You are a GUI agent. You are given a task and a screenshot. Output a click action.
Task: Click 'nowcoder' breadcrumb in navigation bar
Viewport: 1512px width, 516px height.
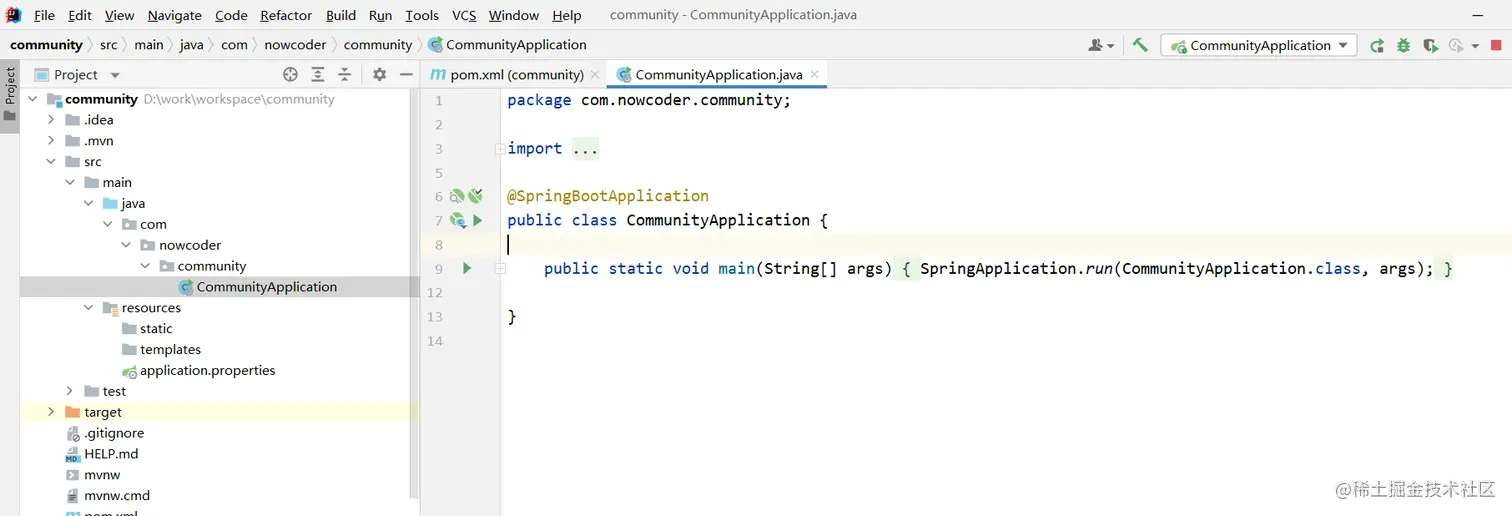click(x=295, y=45)
